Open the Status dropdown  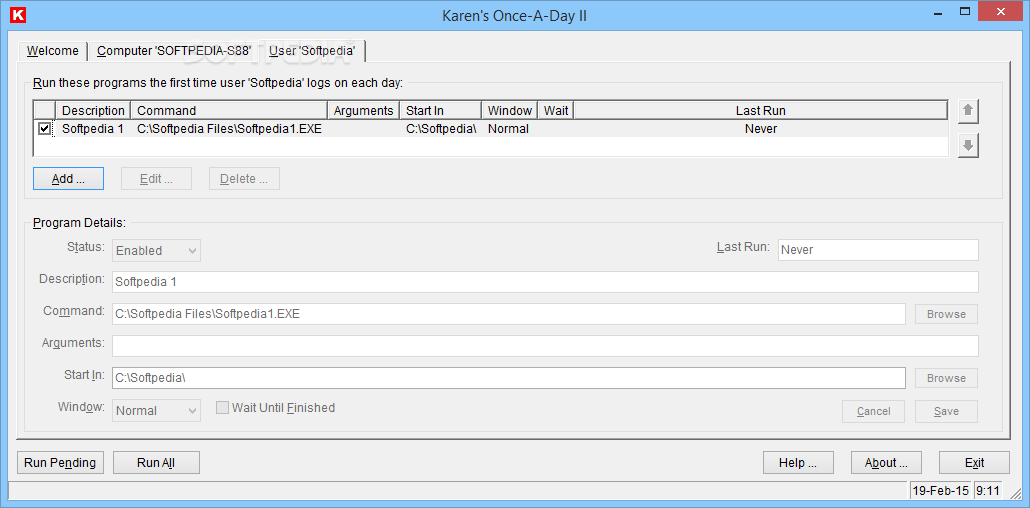pos(157,250)
